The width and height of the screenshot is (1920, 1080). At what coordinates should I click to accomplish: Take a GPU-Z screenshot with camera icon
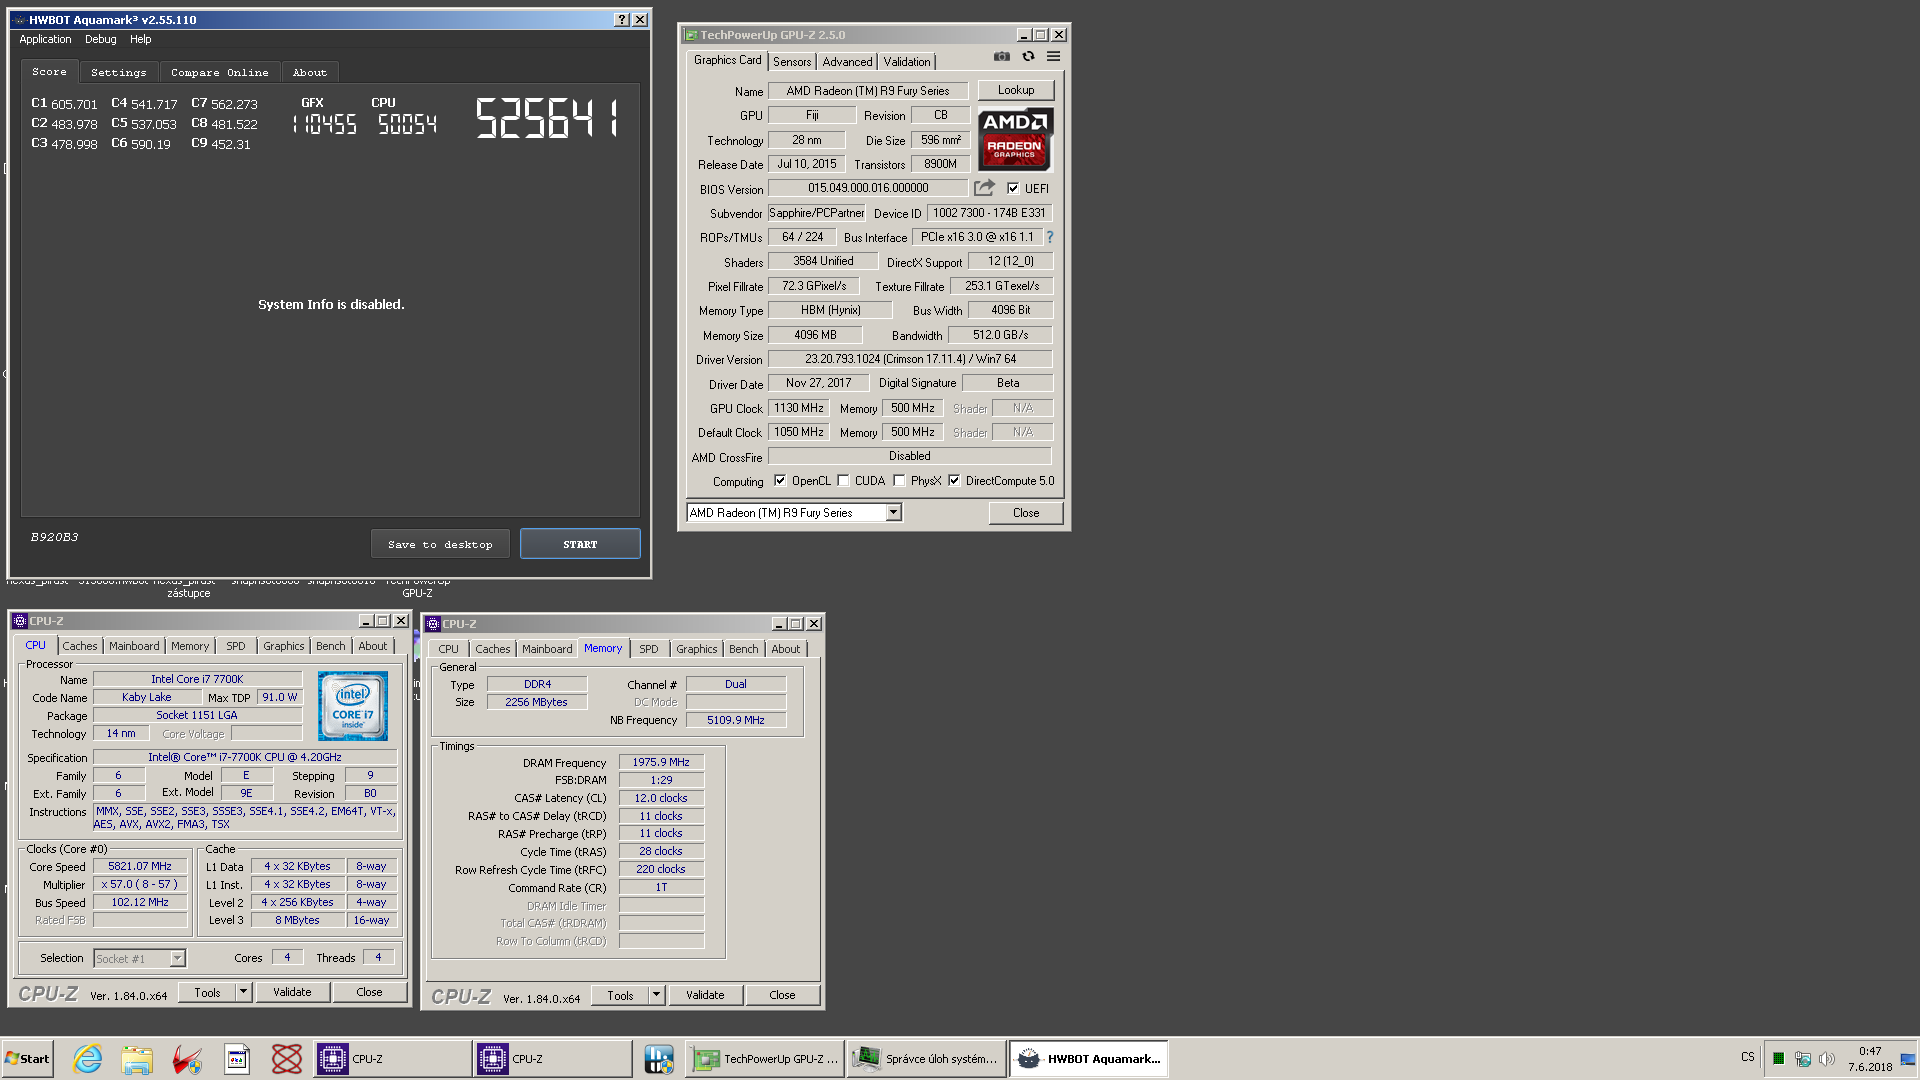point(1001,57)
